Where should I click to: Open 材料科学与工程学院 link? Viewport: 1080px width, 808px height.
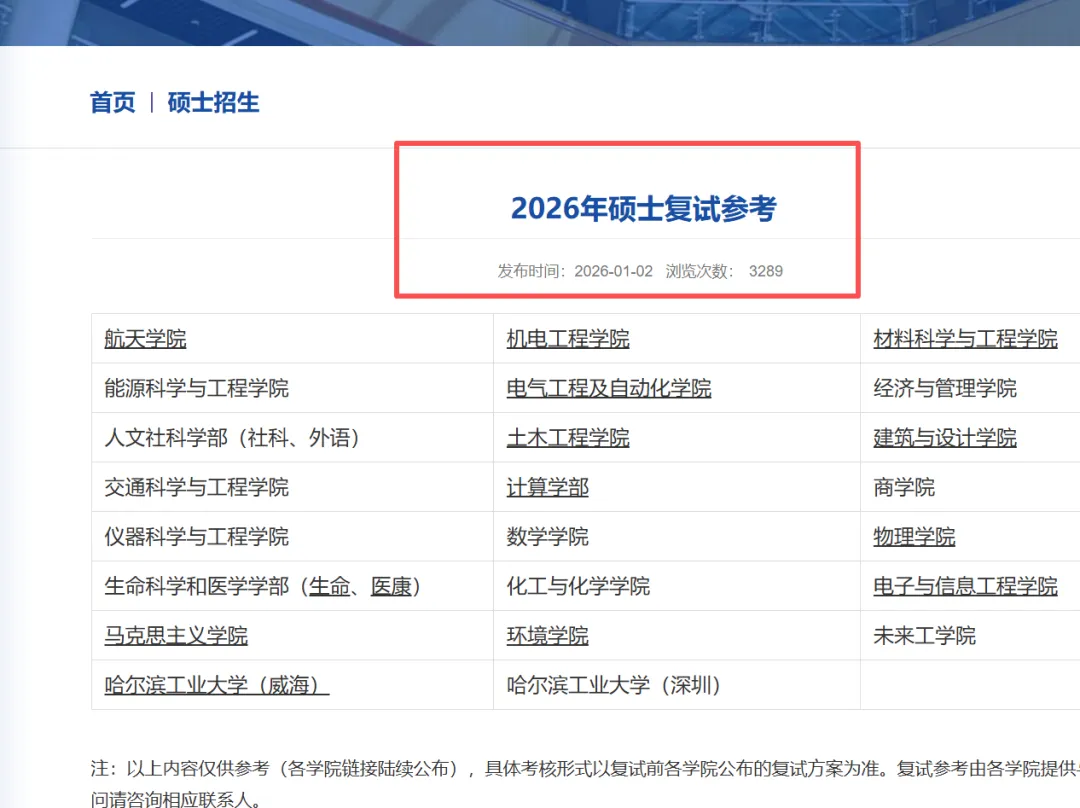click(966, 339)
